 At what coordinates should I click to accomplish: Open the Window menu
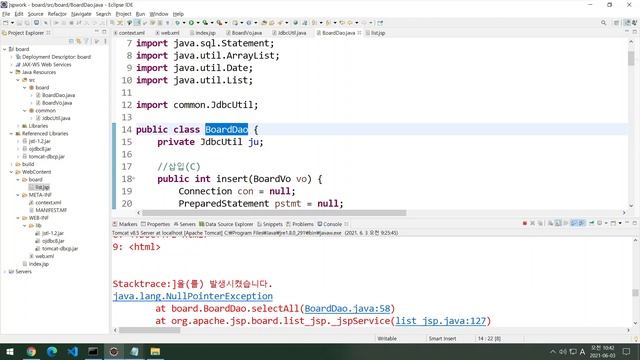click(x=159, y=14)
